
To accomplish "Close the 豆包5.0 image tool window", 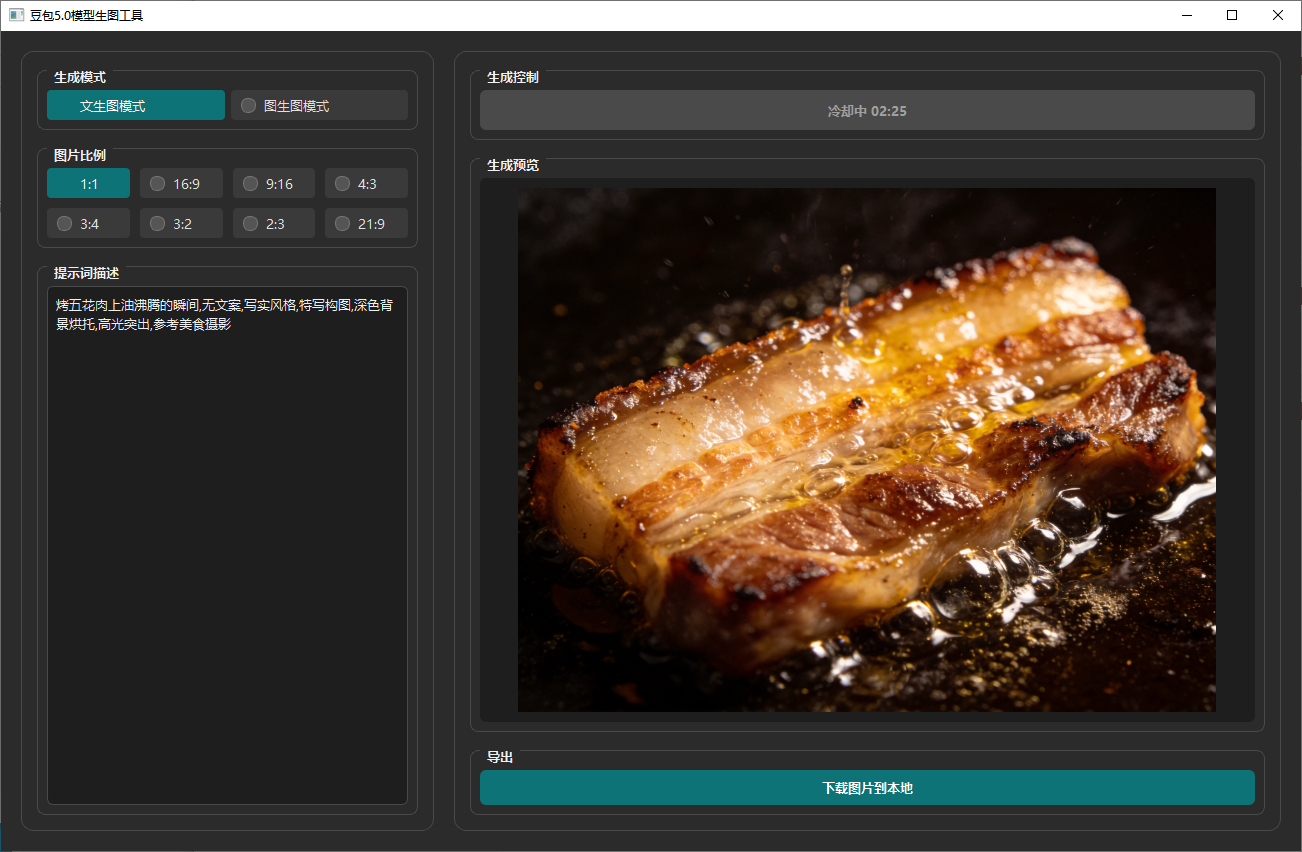I will pyautogui.click(x=1278, y=15).
